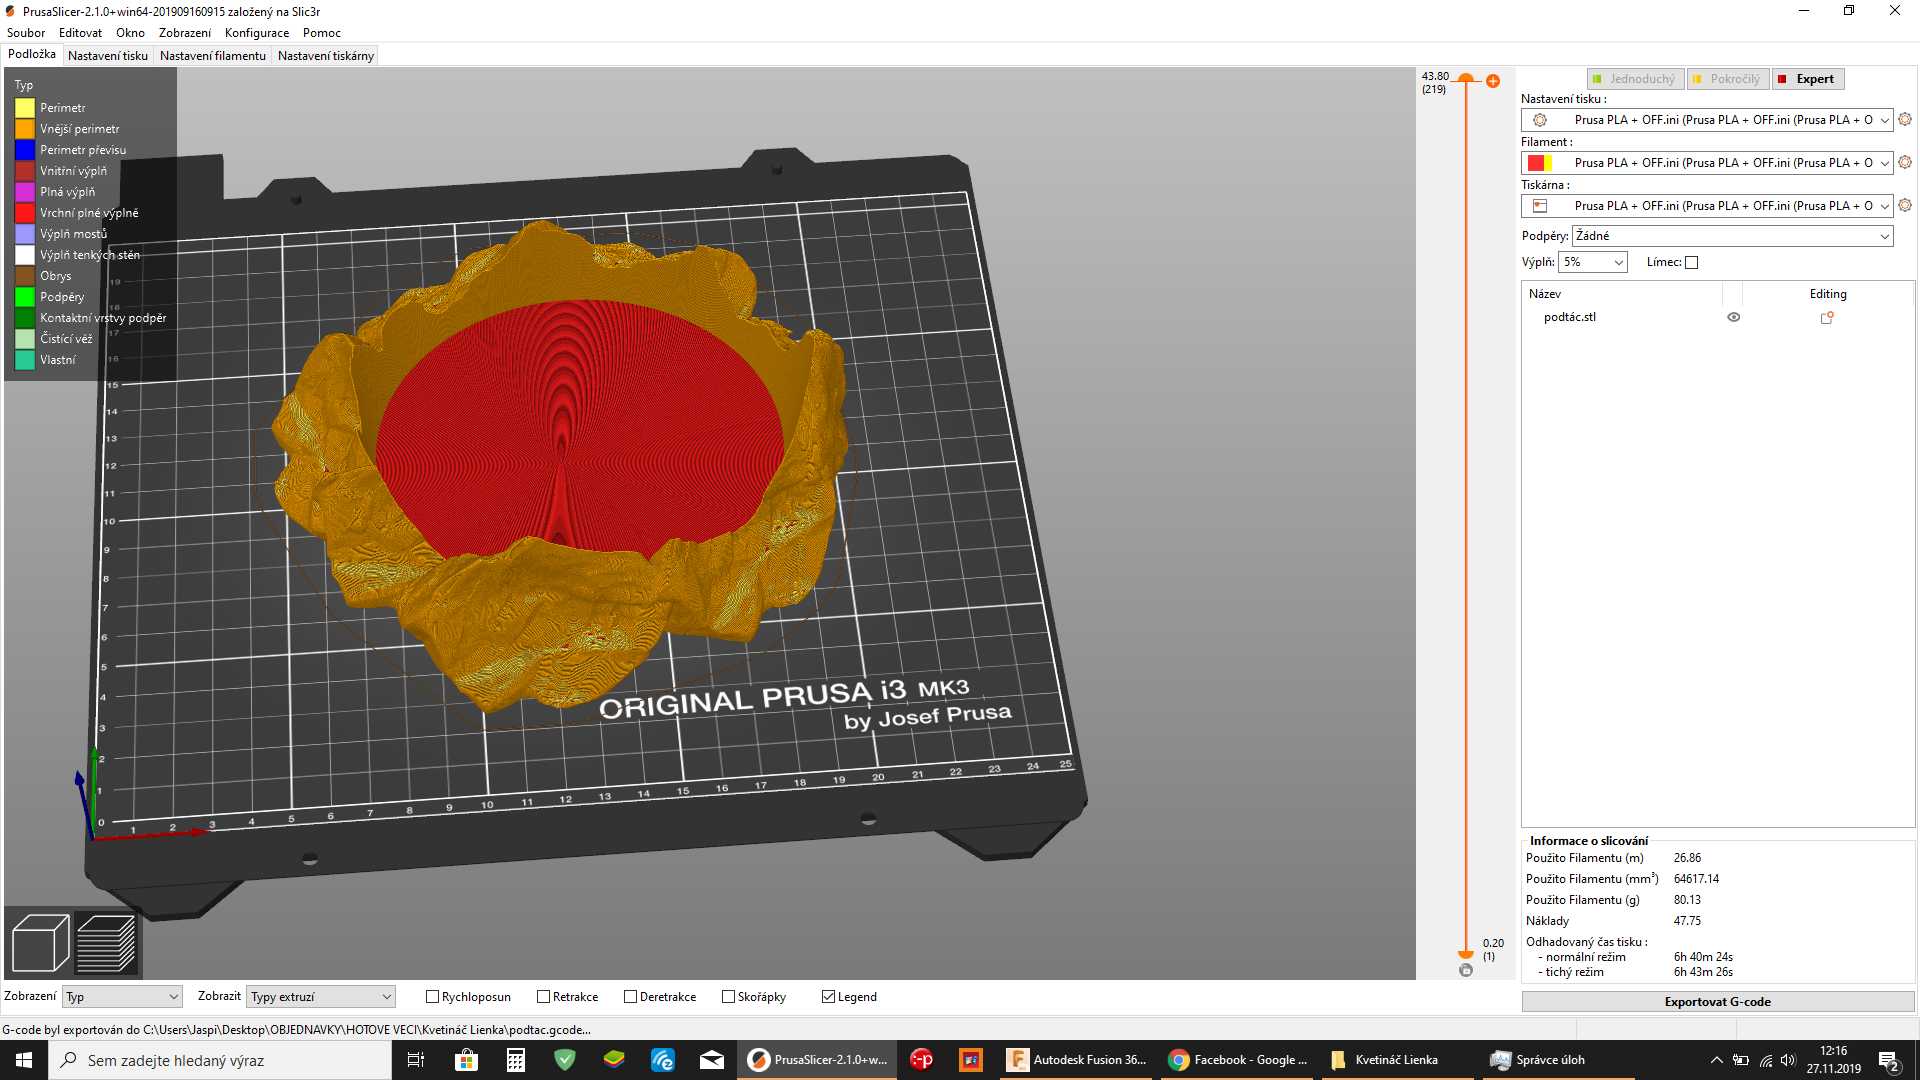Open the Soubor menu
The width and height of the screenshot is (1920, 1080).
26,33
